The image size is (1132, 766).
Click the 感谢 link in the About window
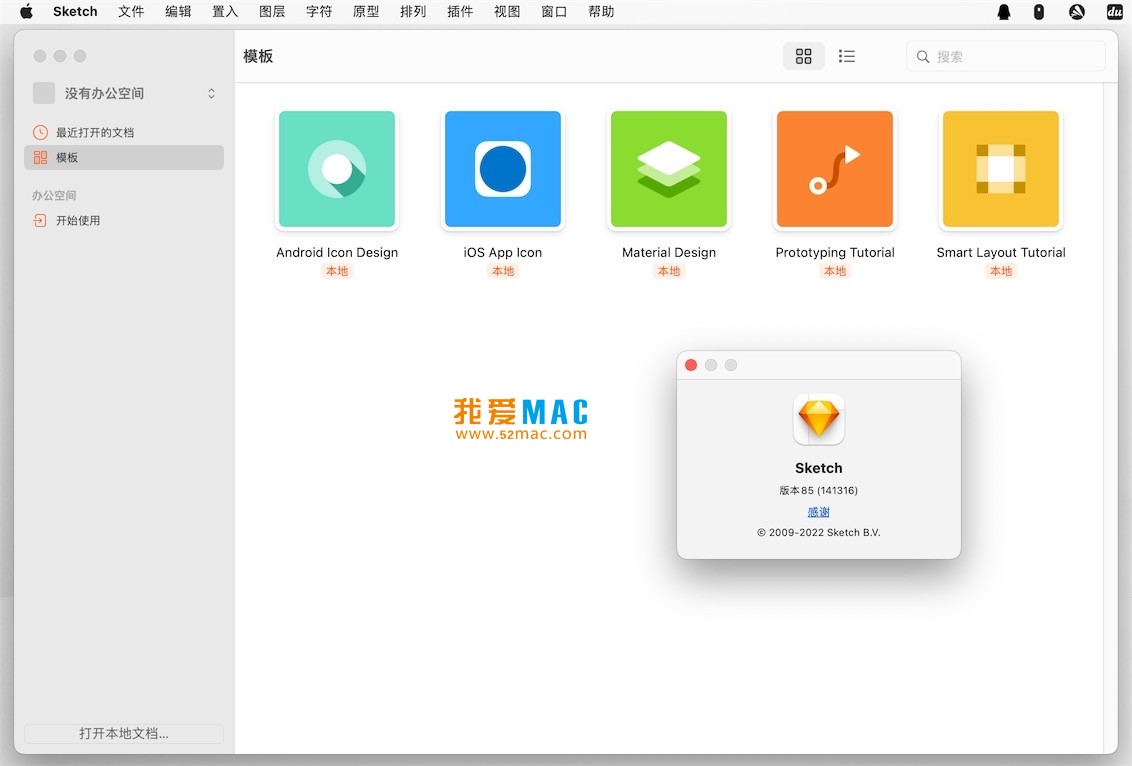[818, 511]
